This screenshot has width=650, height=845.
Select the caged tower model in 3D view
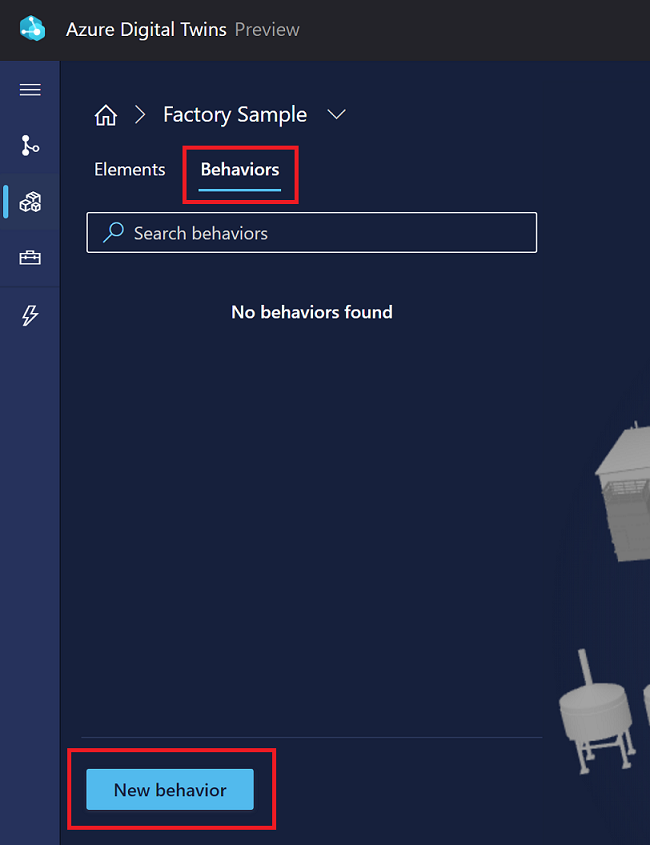click(x=623, y=491)
